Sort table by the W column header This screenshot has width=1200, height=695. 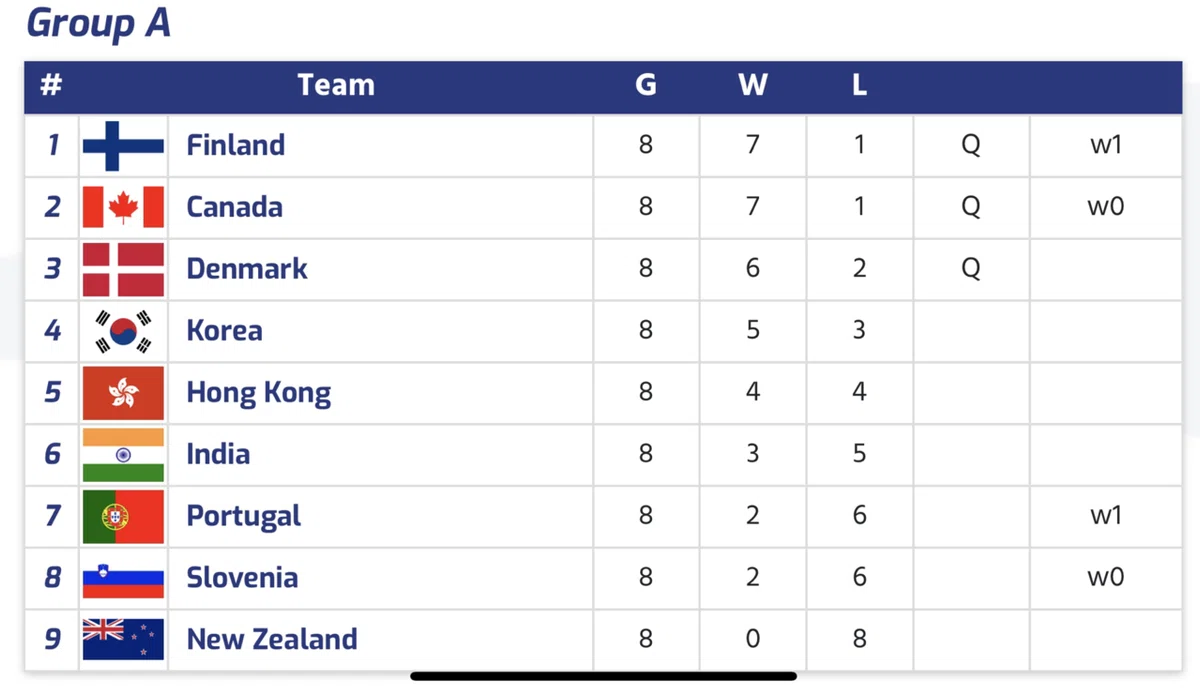[x=752, y=86]
